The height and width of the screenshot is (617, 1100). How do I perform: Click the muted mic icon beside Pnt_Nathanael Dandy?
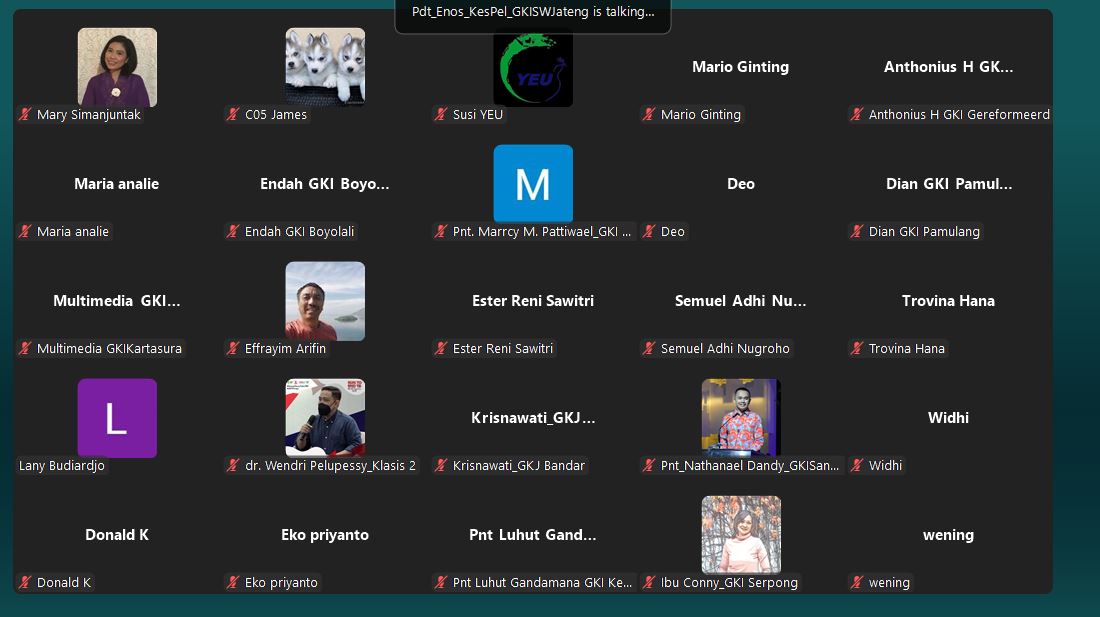pos(650,466)
